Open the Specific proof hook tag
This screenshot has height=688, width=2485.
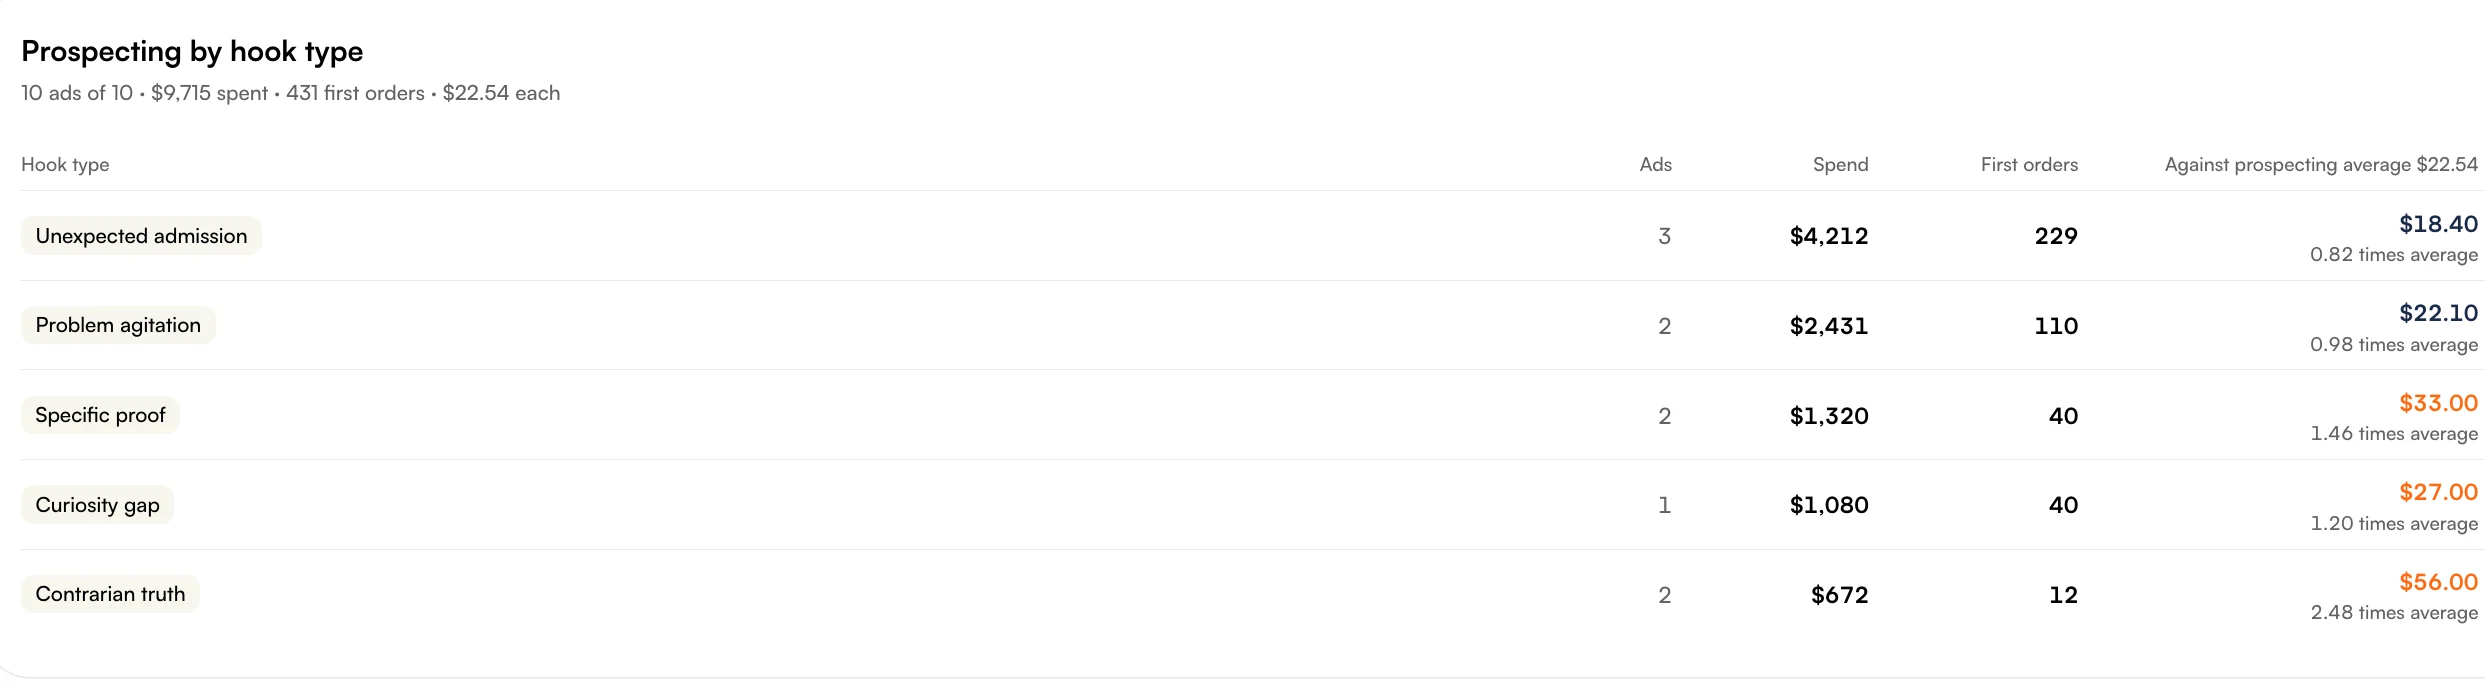tap(100, 415)
